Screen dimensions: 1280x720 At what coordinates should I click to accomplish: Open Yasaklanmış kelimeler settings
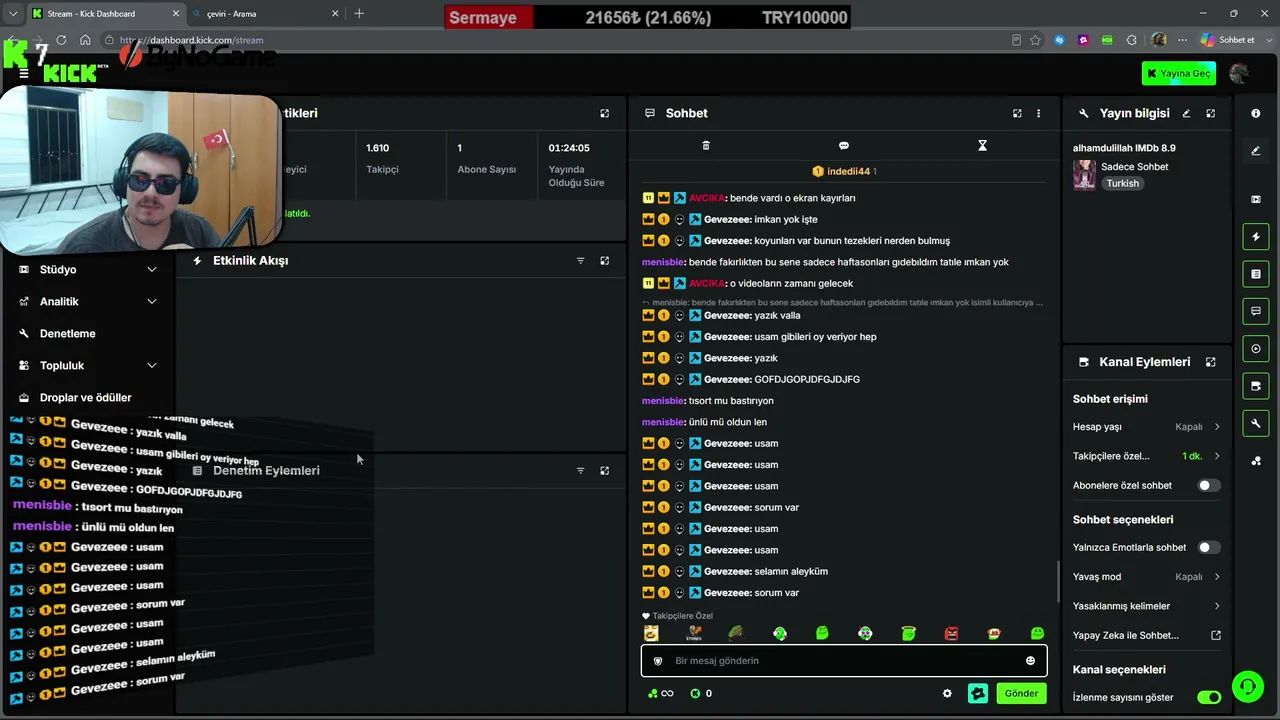tap(1147, 606)
